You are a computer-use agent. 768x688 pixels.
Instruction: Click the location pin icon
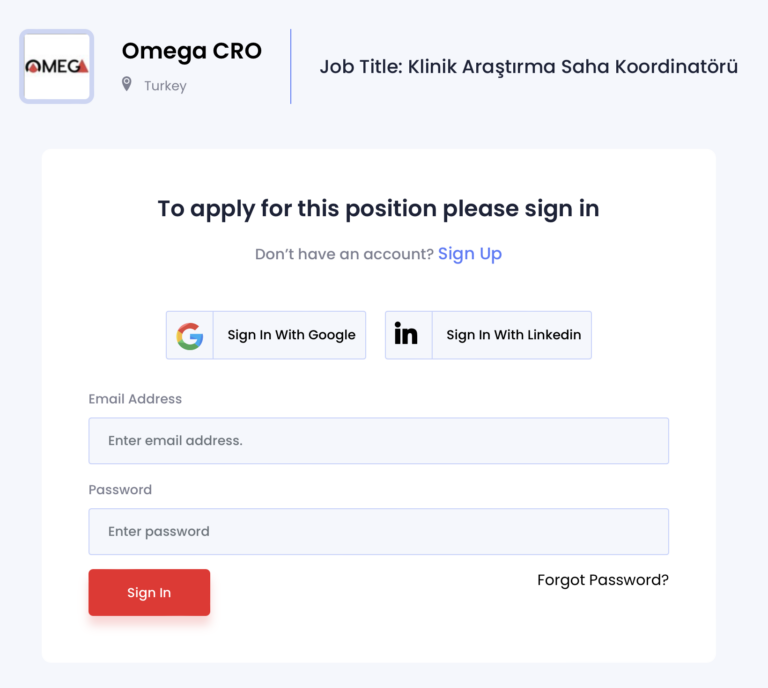[x=127, y=85]
